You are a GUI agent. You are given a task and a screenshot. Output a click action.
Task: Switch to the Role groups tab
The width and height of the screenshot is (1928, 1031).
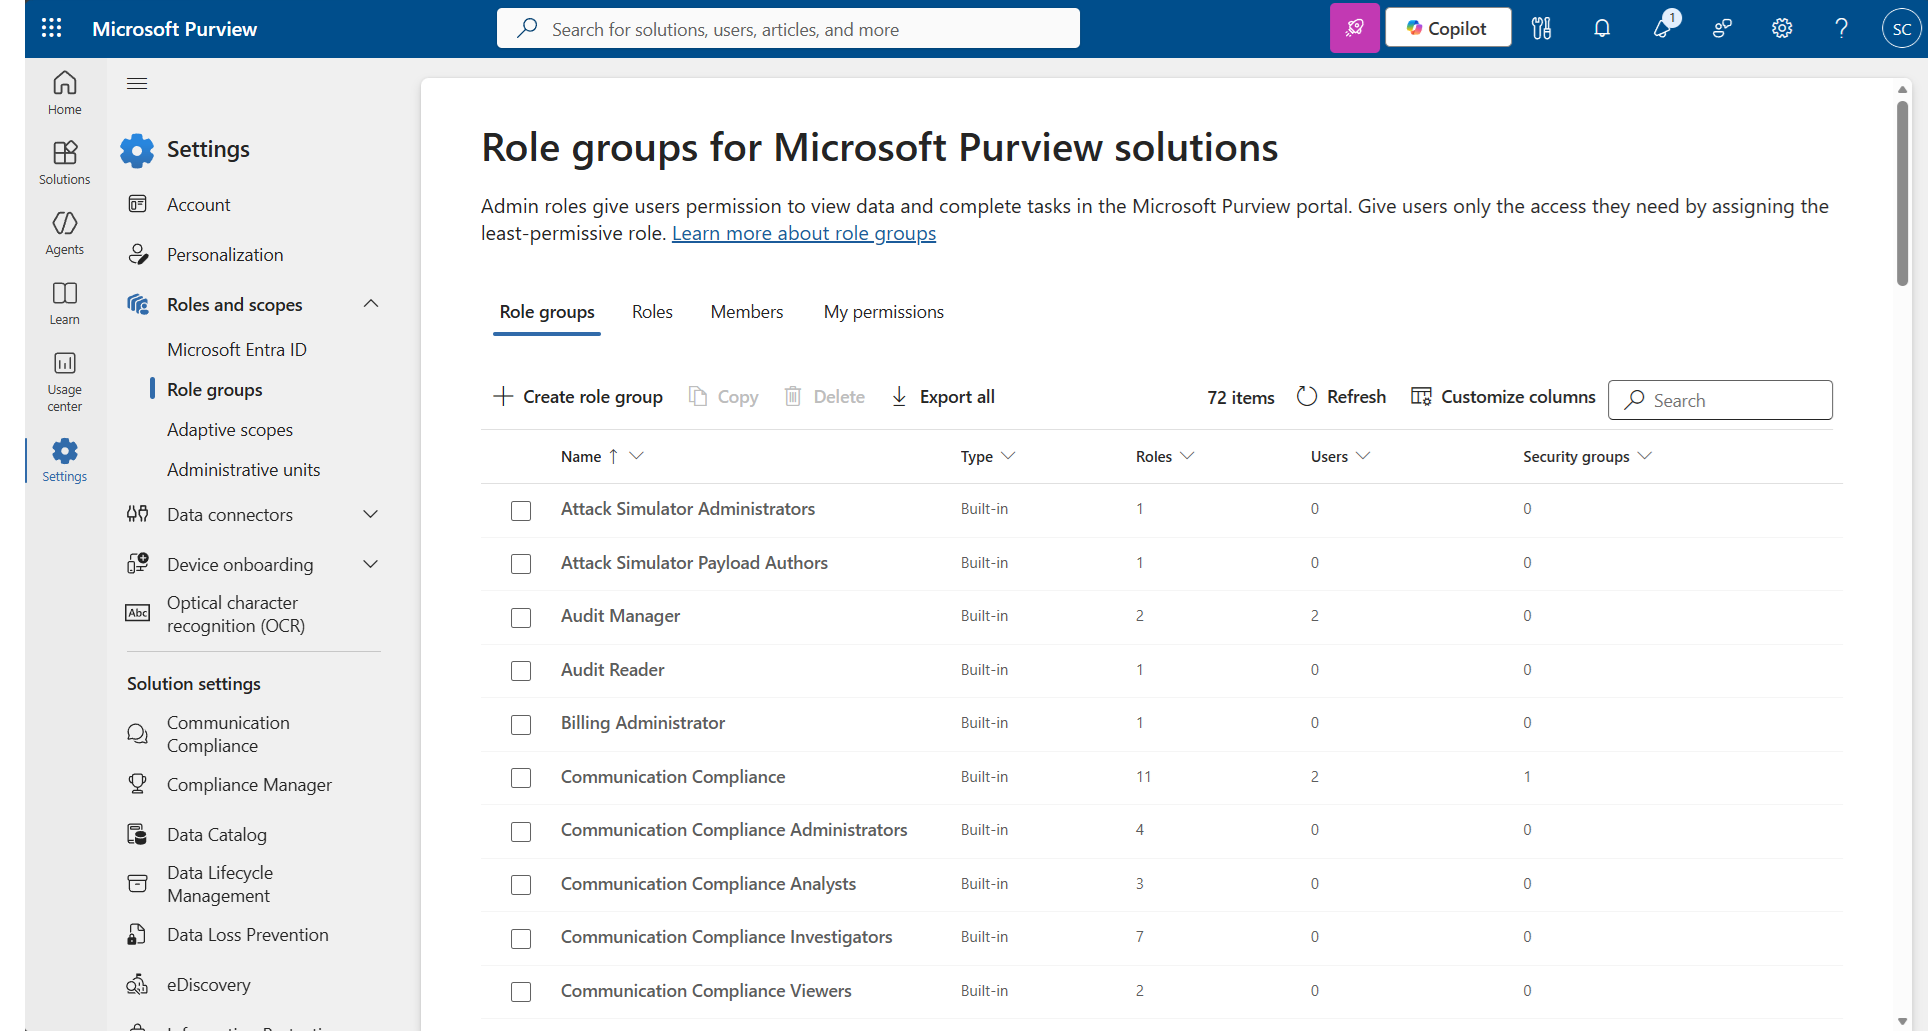[x=547, y=312]
